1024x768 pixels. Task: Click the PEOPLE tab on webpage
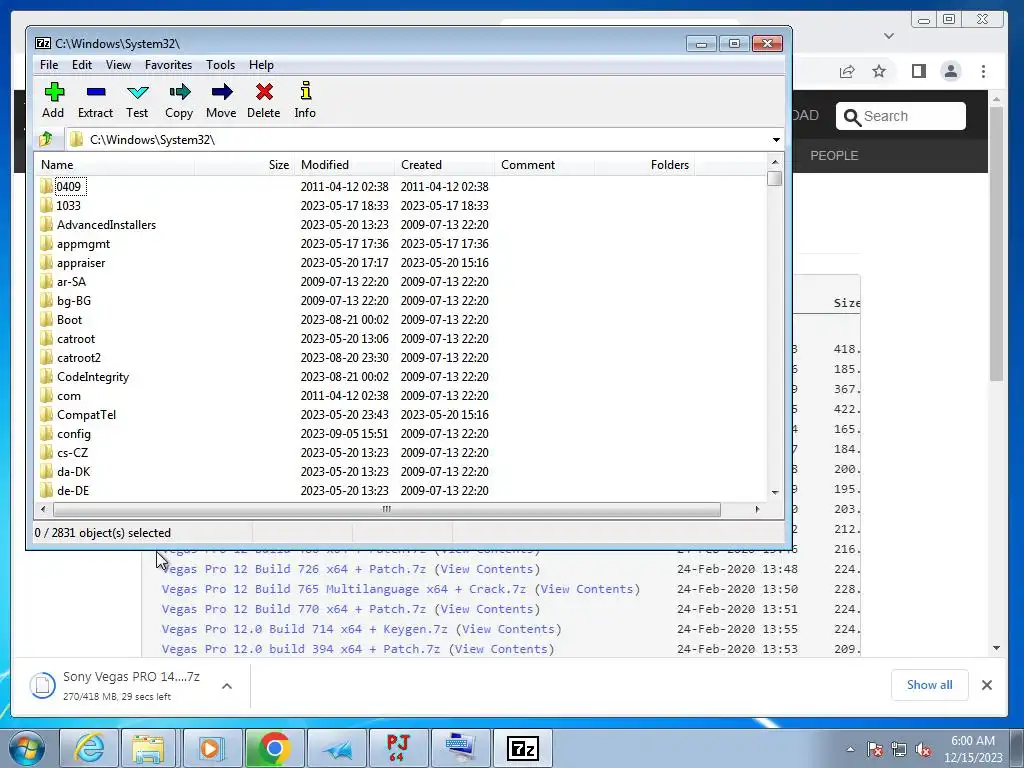[x=834, y=155]
